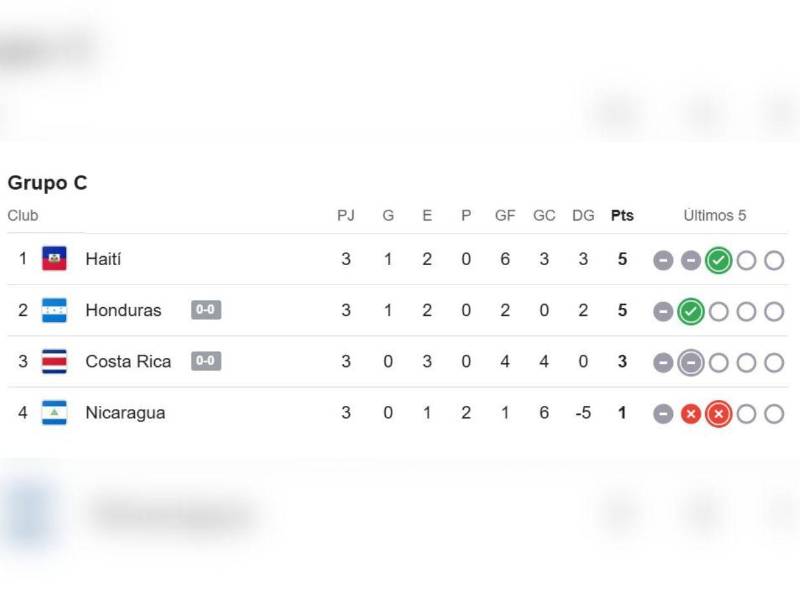Select Haití's green win check icon

pyautogui.click(x=718, y=258)
